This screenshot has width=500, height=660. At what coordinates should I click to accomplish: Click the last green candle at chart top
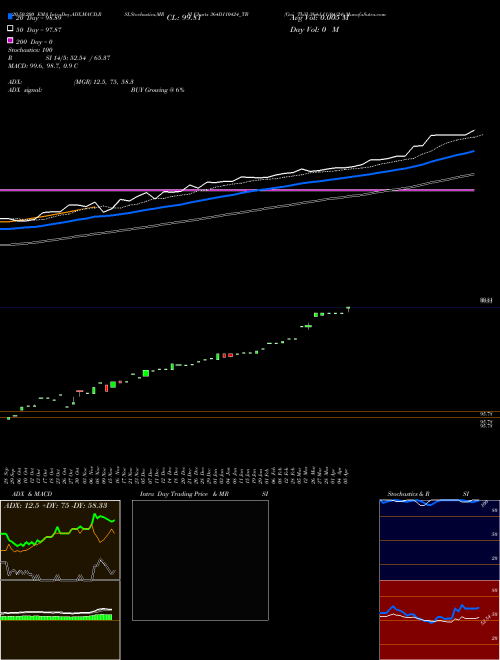(348, 309)
